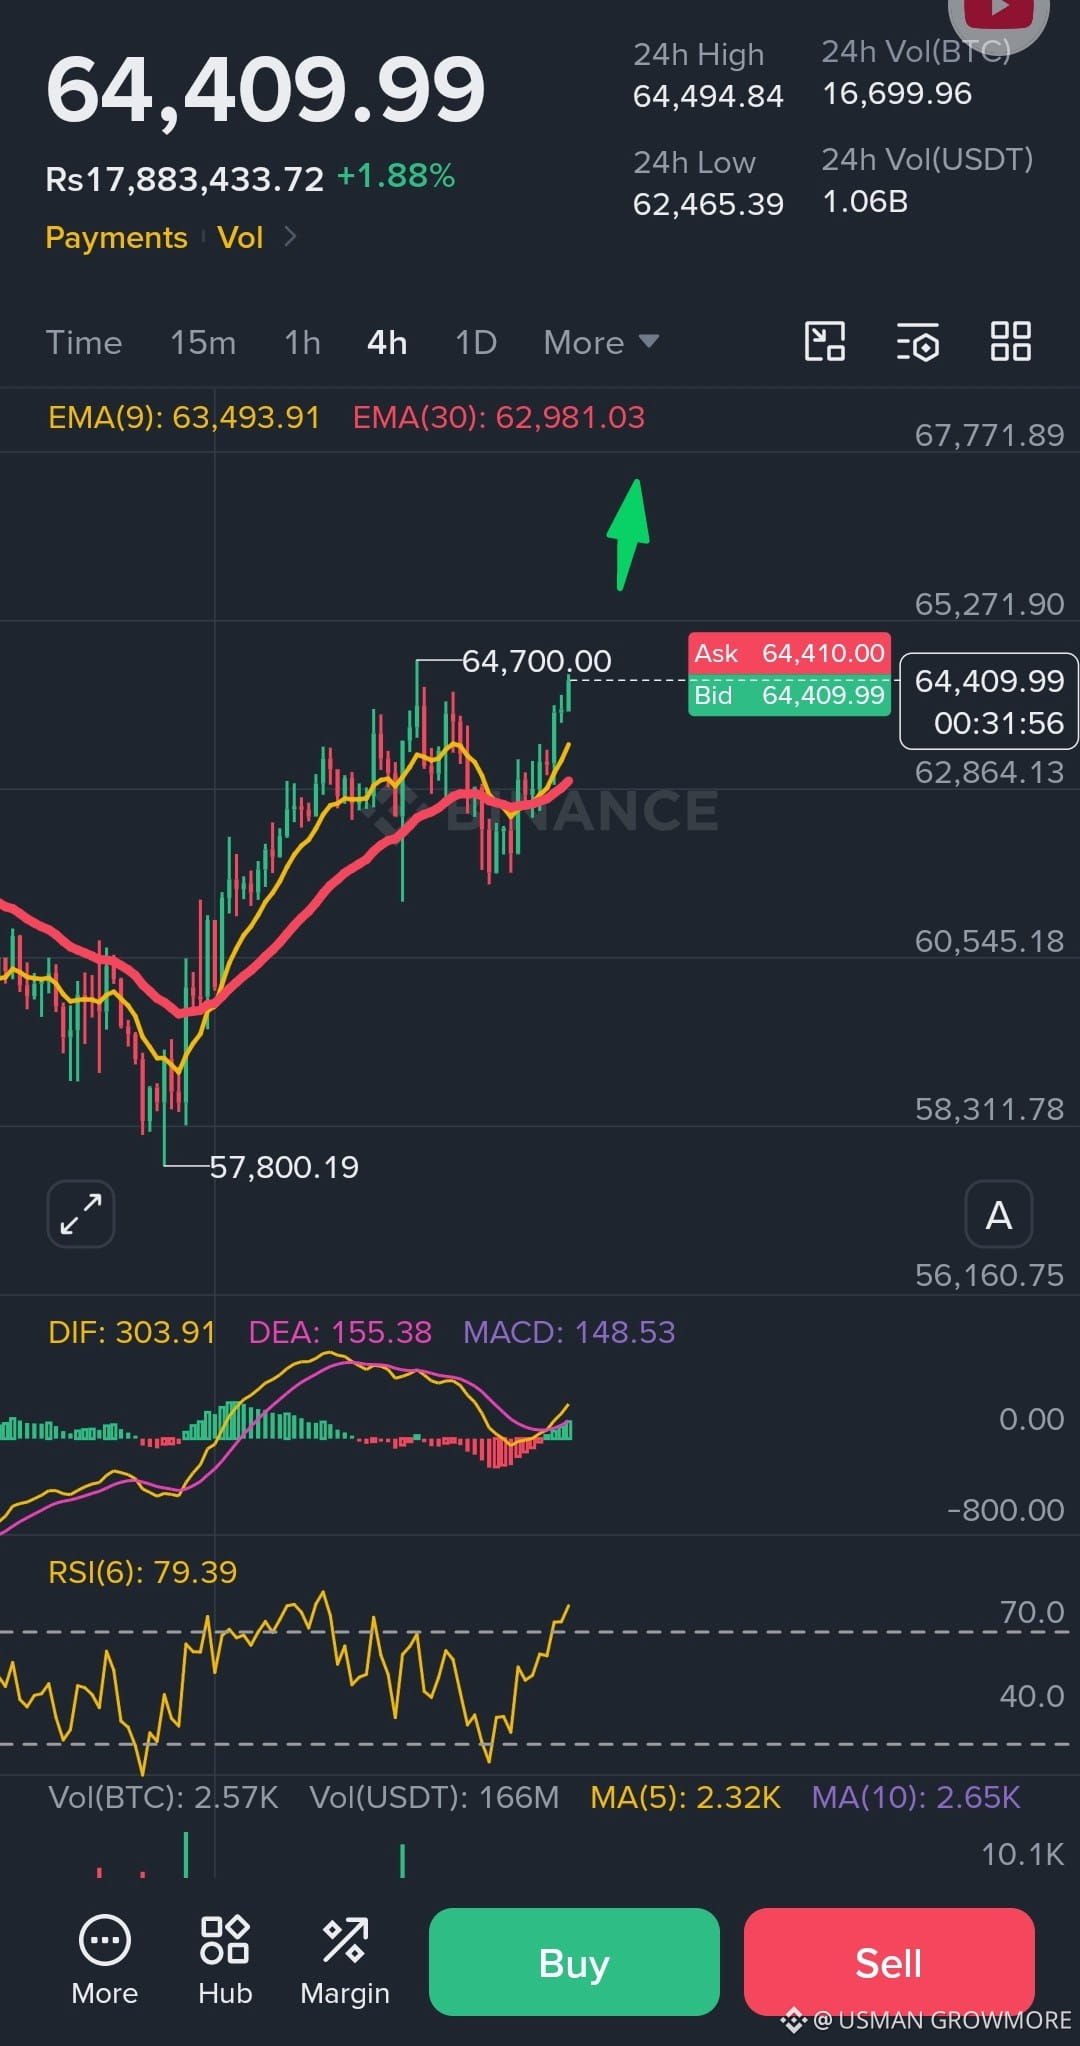This screenshot has width=1080, height=2046.
Task: Expand chart to fullscreen with the arrows icon
Action: (x=81, y=1214)
